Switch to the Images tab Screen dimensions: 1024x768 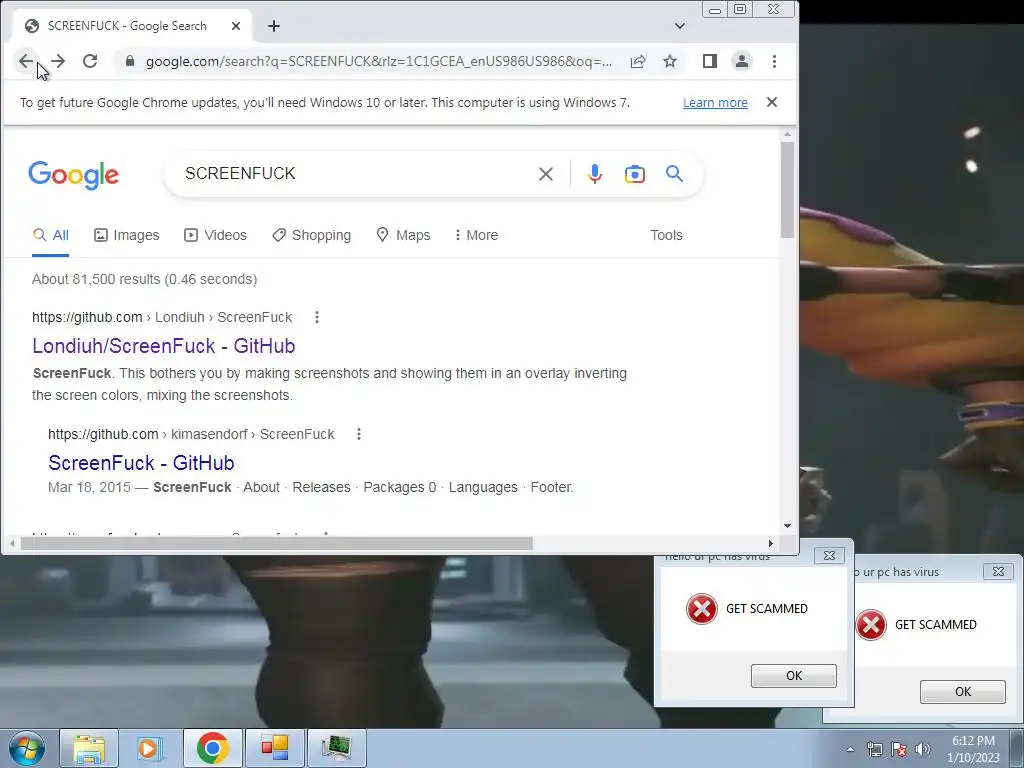click(x=127, y=235)
